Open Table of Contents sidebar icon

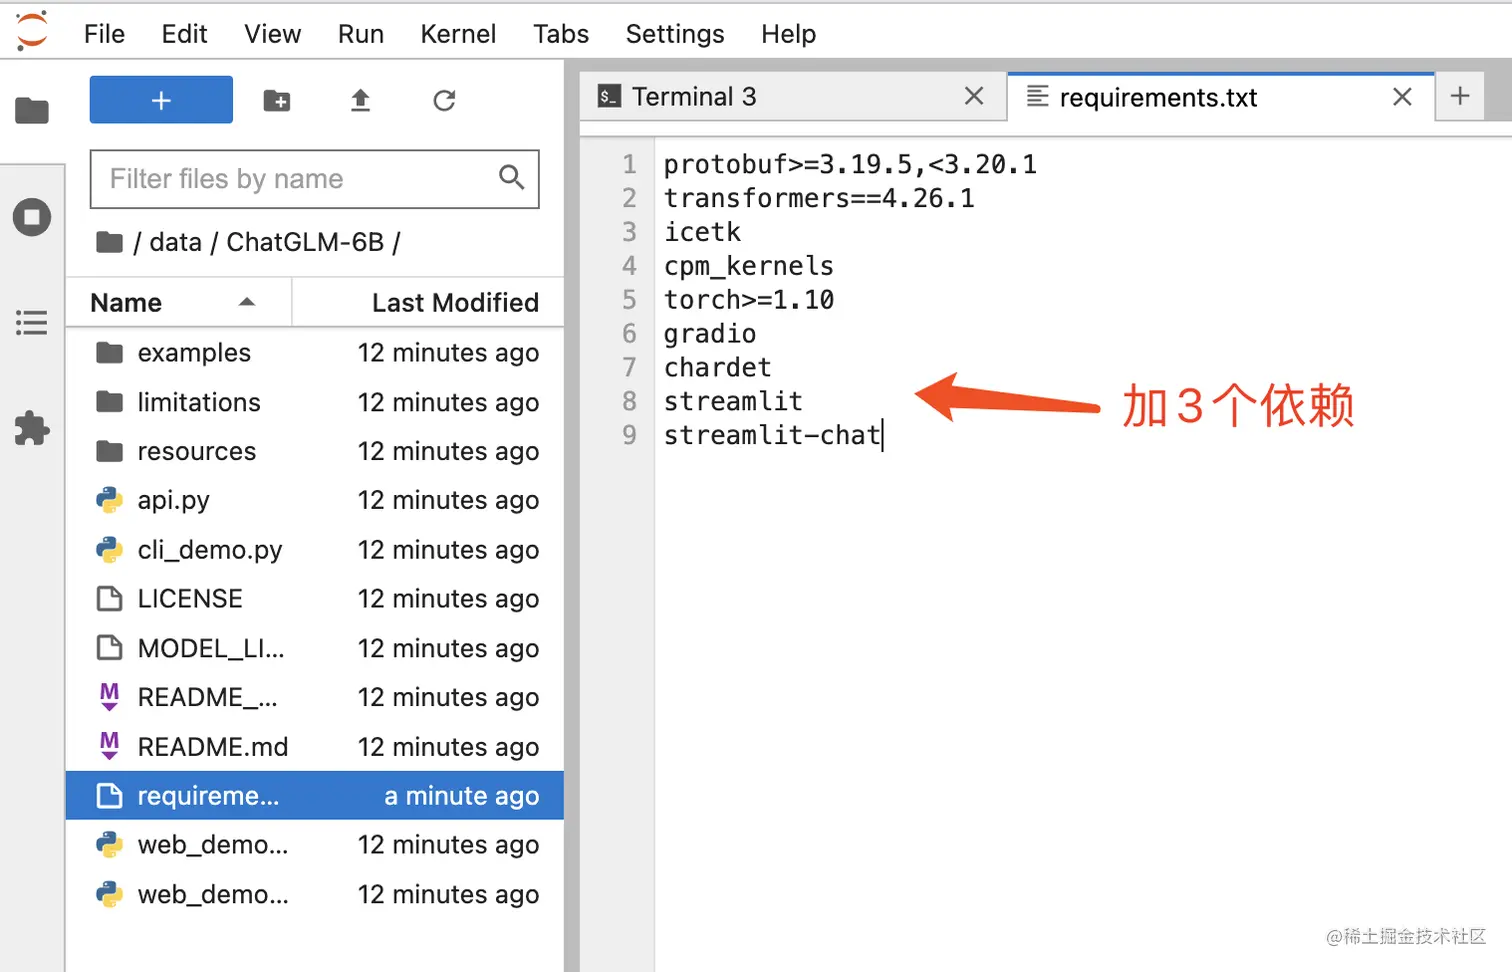pyautogui.click(x=32, y=322)
